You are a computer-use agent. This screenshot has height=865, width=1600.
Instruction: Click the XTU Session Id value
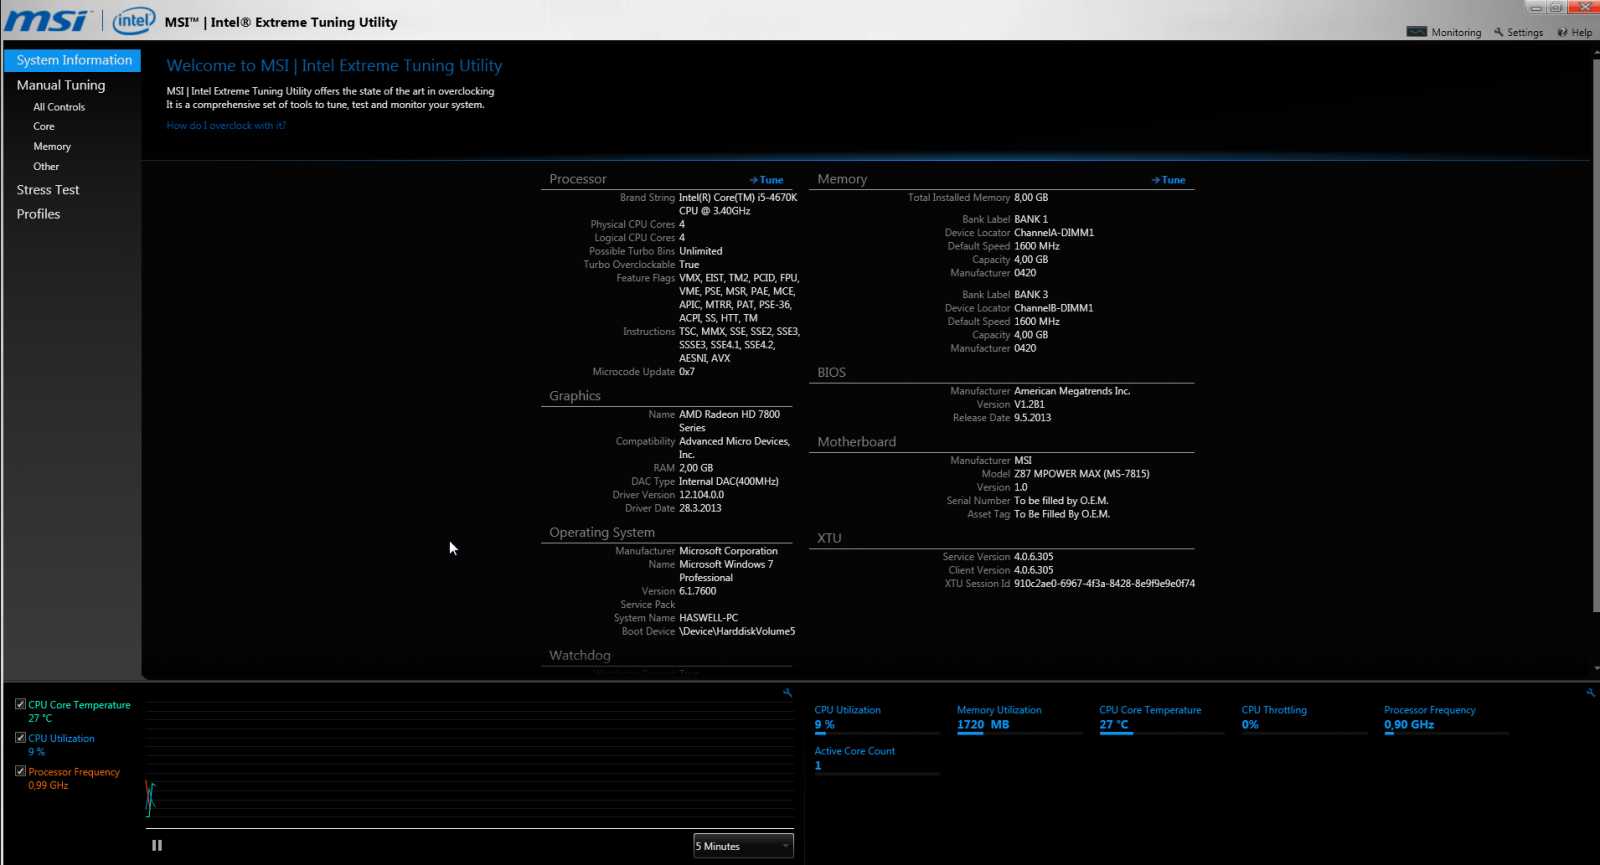(1104, 584)
